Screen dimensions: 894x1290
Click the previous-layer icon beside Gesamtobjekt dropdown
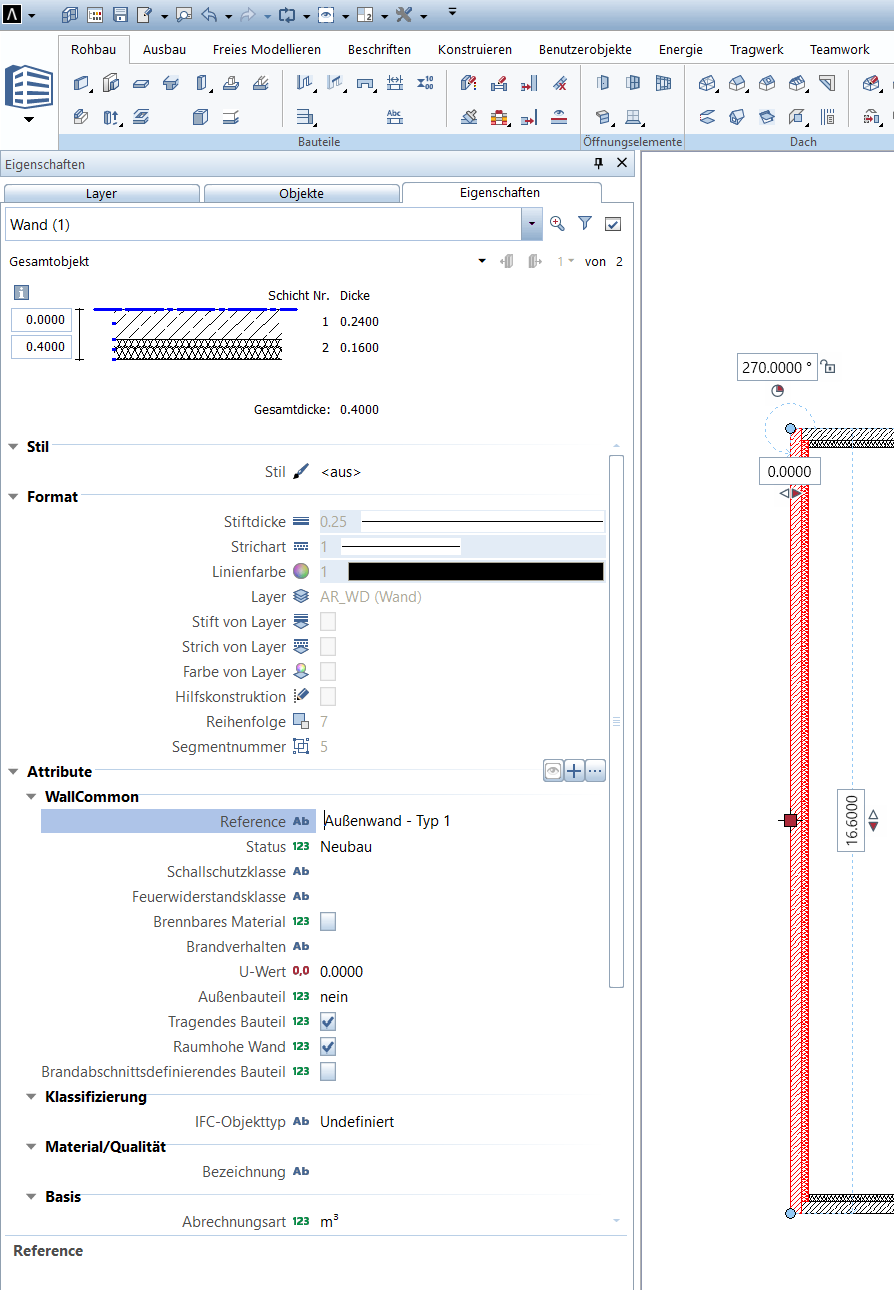(507, 262)
